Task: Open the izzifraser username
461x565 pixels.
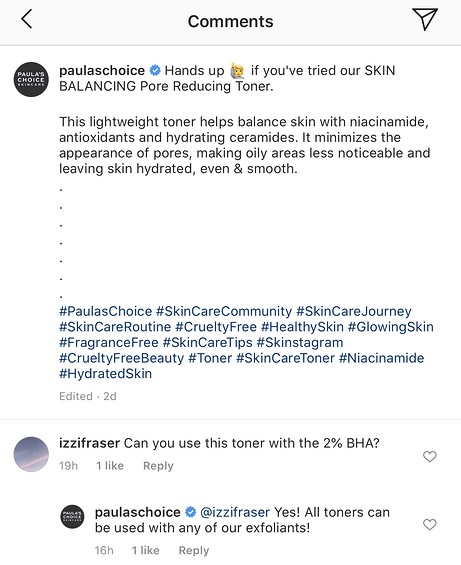Action: coord(89,443)
